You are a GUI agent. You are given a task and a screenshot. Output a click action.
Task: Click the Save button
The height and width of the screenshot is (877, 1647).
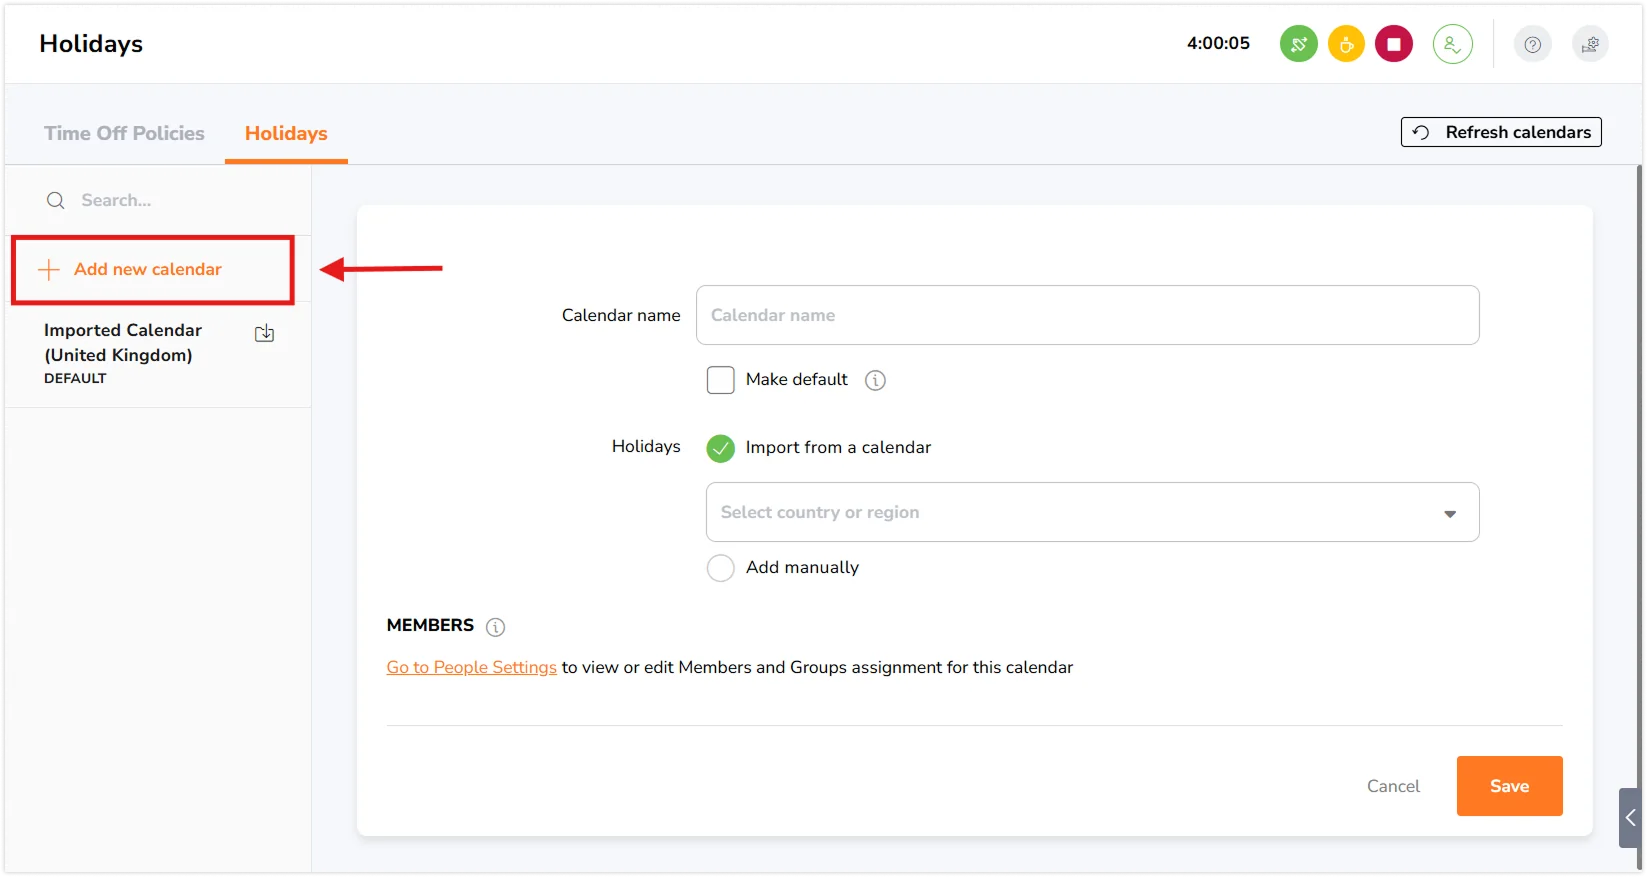click(1508, 786)
